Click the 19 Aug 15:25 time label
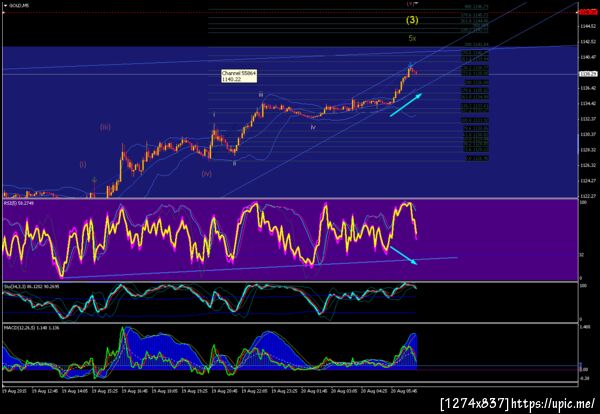 [x=105, y=391]
